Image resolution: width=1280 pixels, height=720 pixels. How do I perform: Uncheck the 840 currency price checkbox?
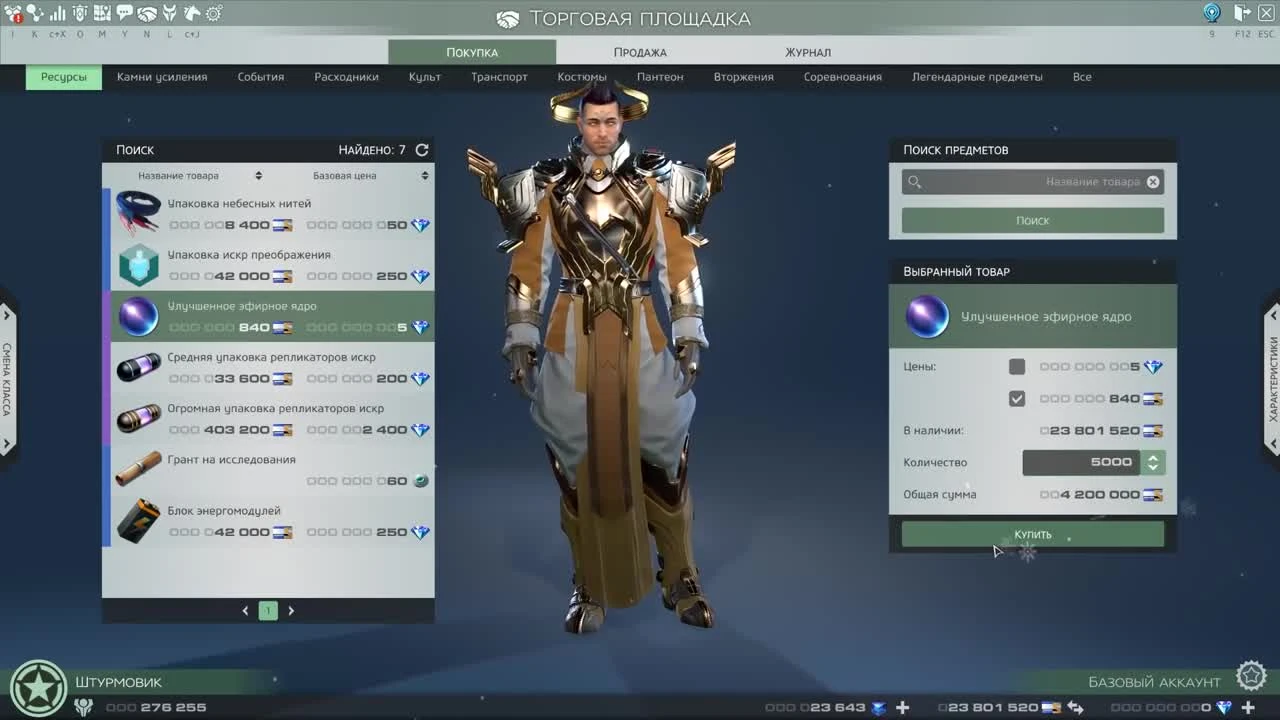(x=1017, y=398)
